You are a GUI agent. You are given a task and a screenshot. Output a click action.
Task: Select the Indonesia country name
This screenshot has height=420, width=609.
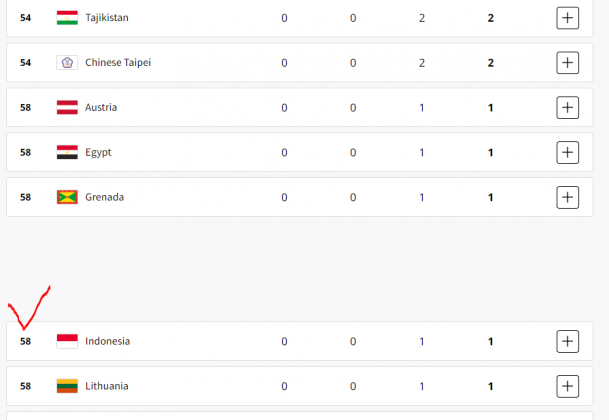(x=107, y=341)
